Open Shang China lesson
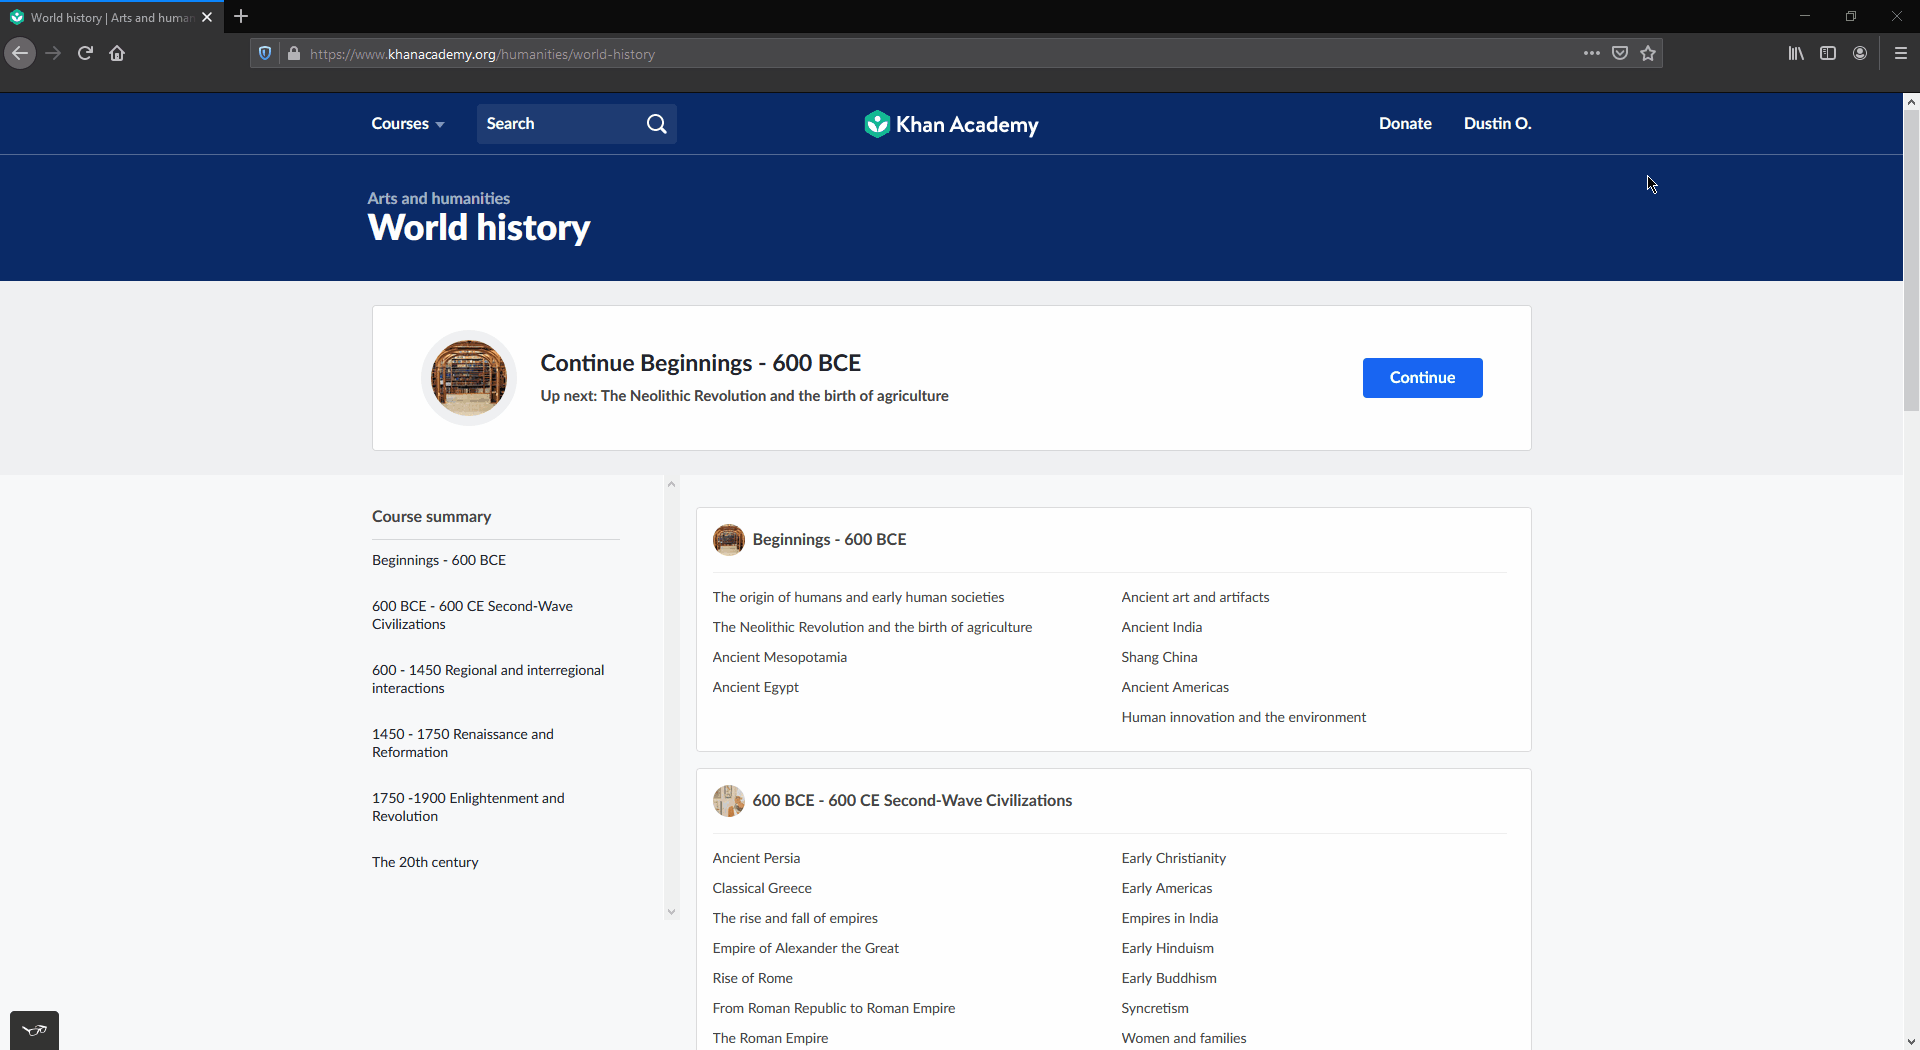The width and height of the screenshot is (1920, 1050). point(1159,657)
